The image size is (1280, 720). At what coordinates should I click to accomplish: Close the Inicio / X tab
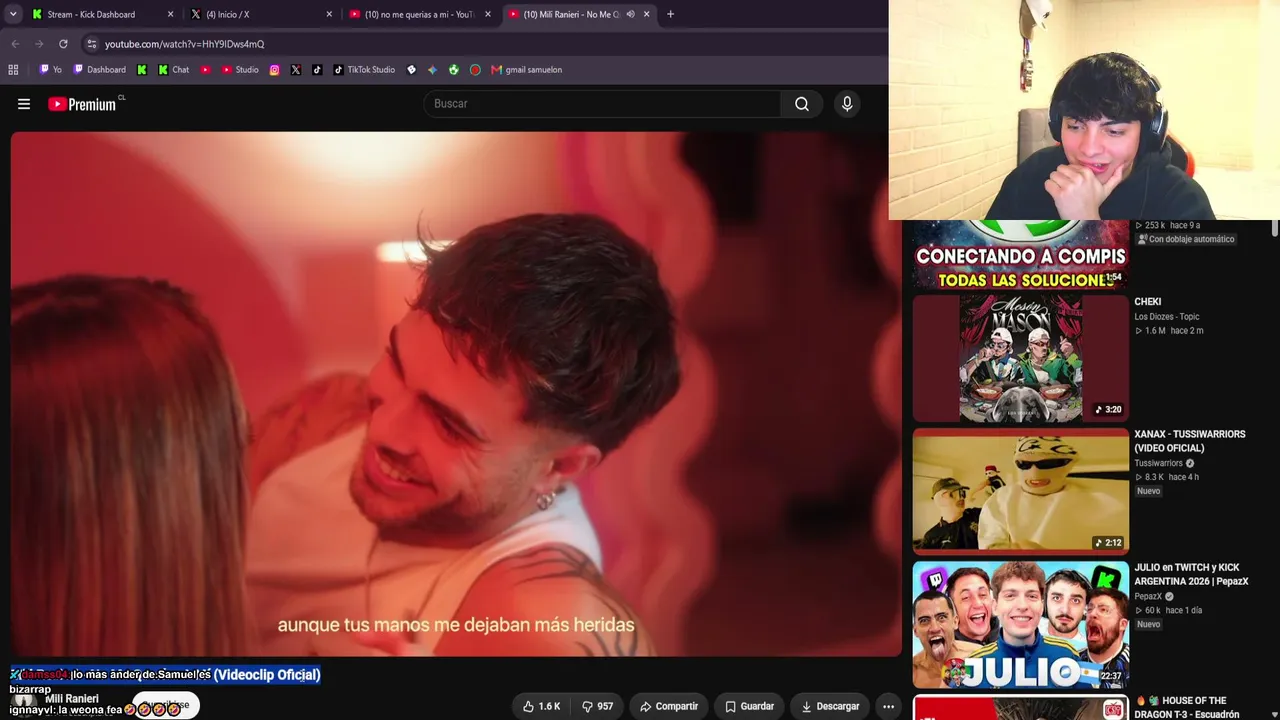pos(329,14)
